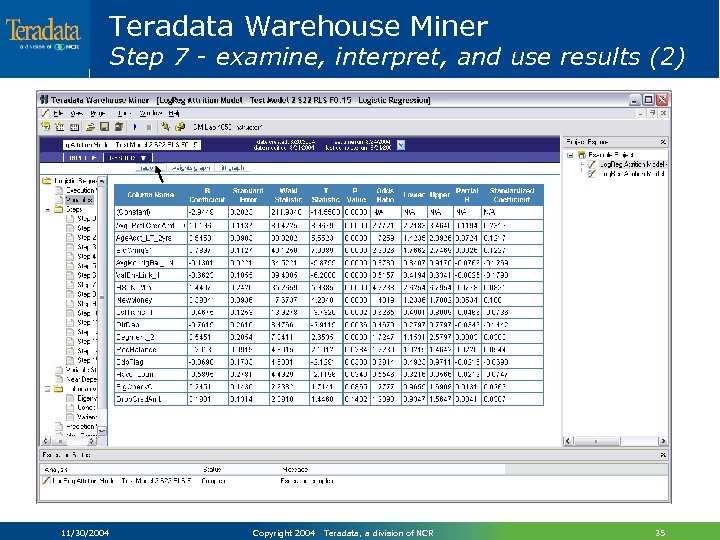
Task: Select the Eigenvalues item in results tree
Action: click(x=82, y=398)
